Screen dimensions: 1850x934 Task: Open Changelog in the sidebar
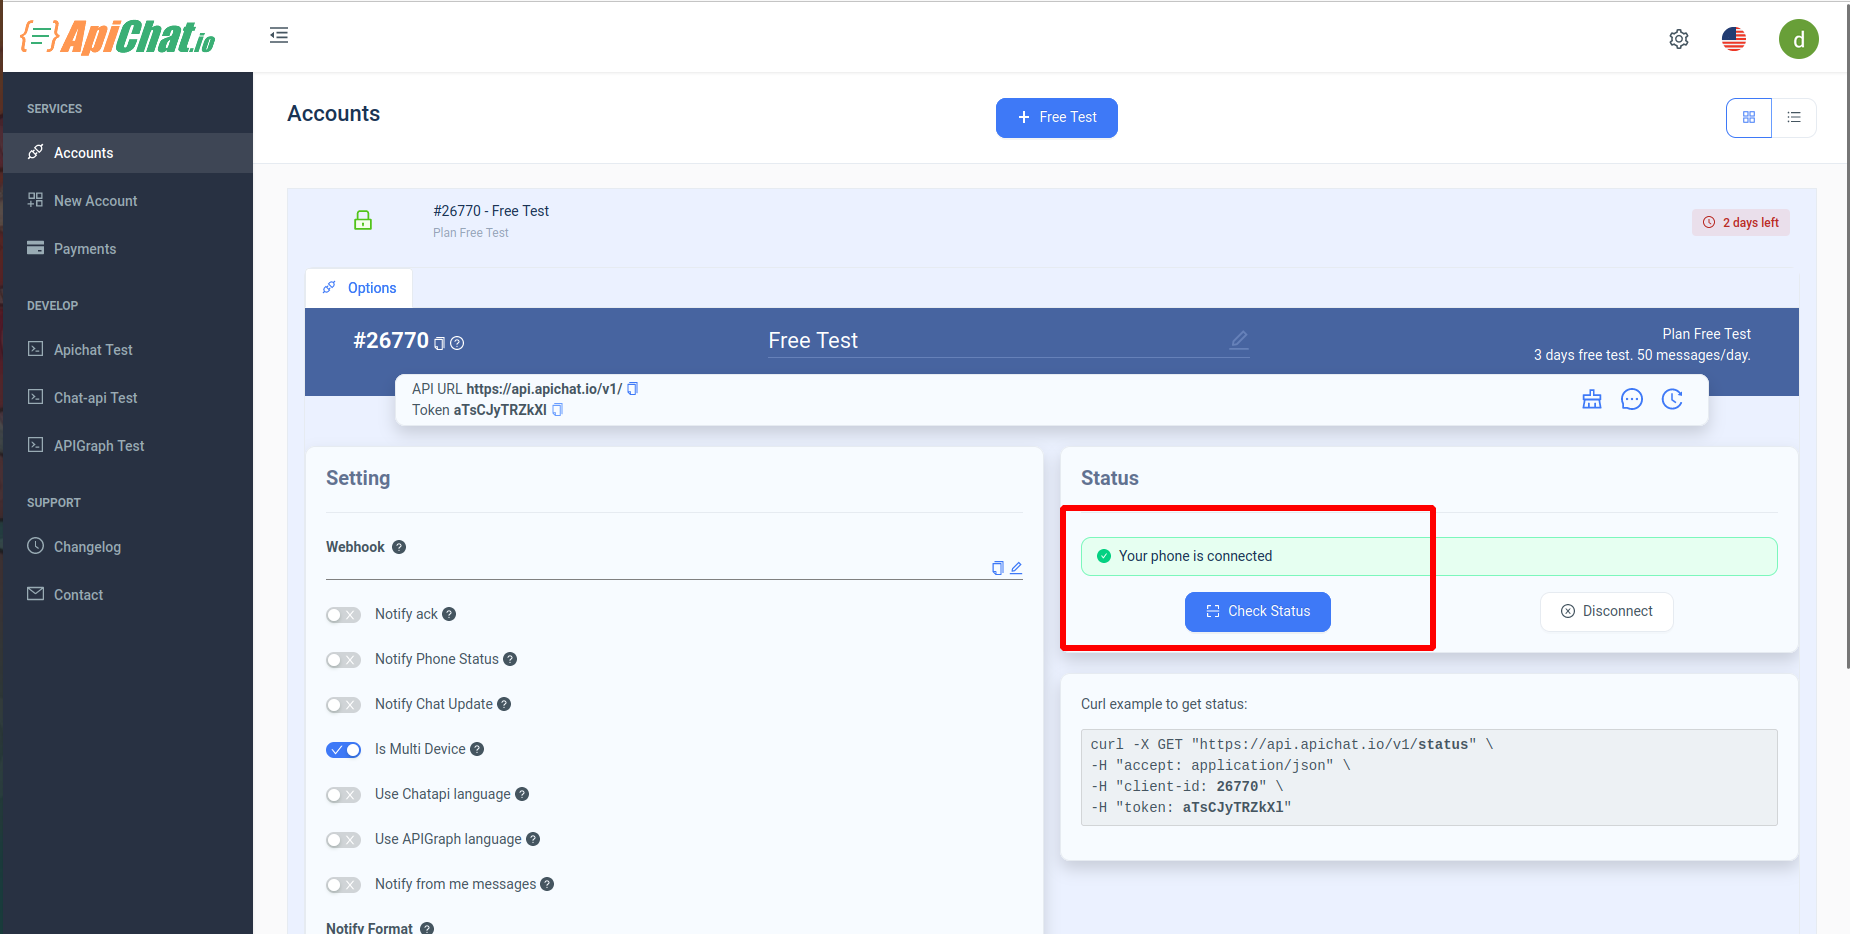point(128,547)
